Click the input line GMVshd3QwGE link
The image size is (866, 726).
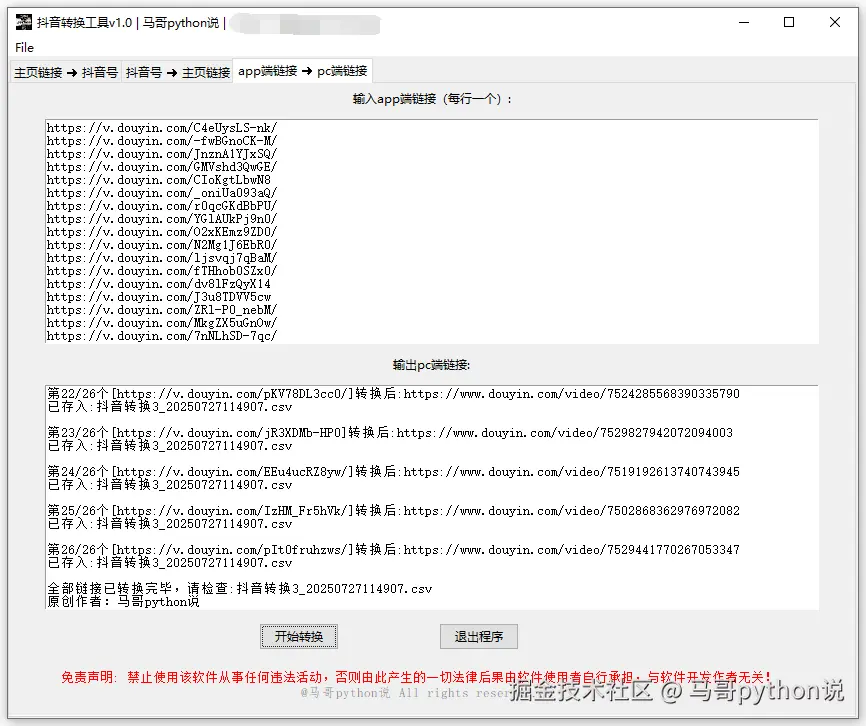click(162, 167)
